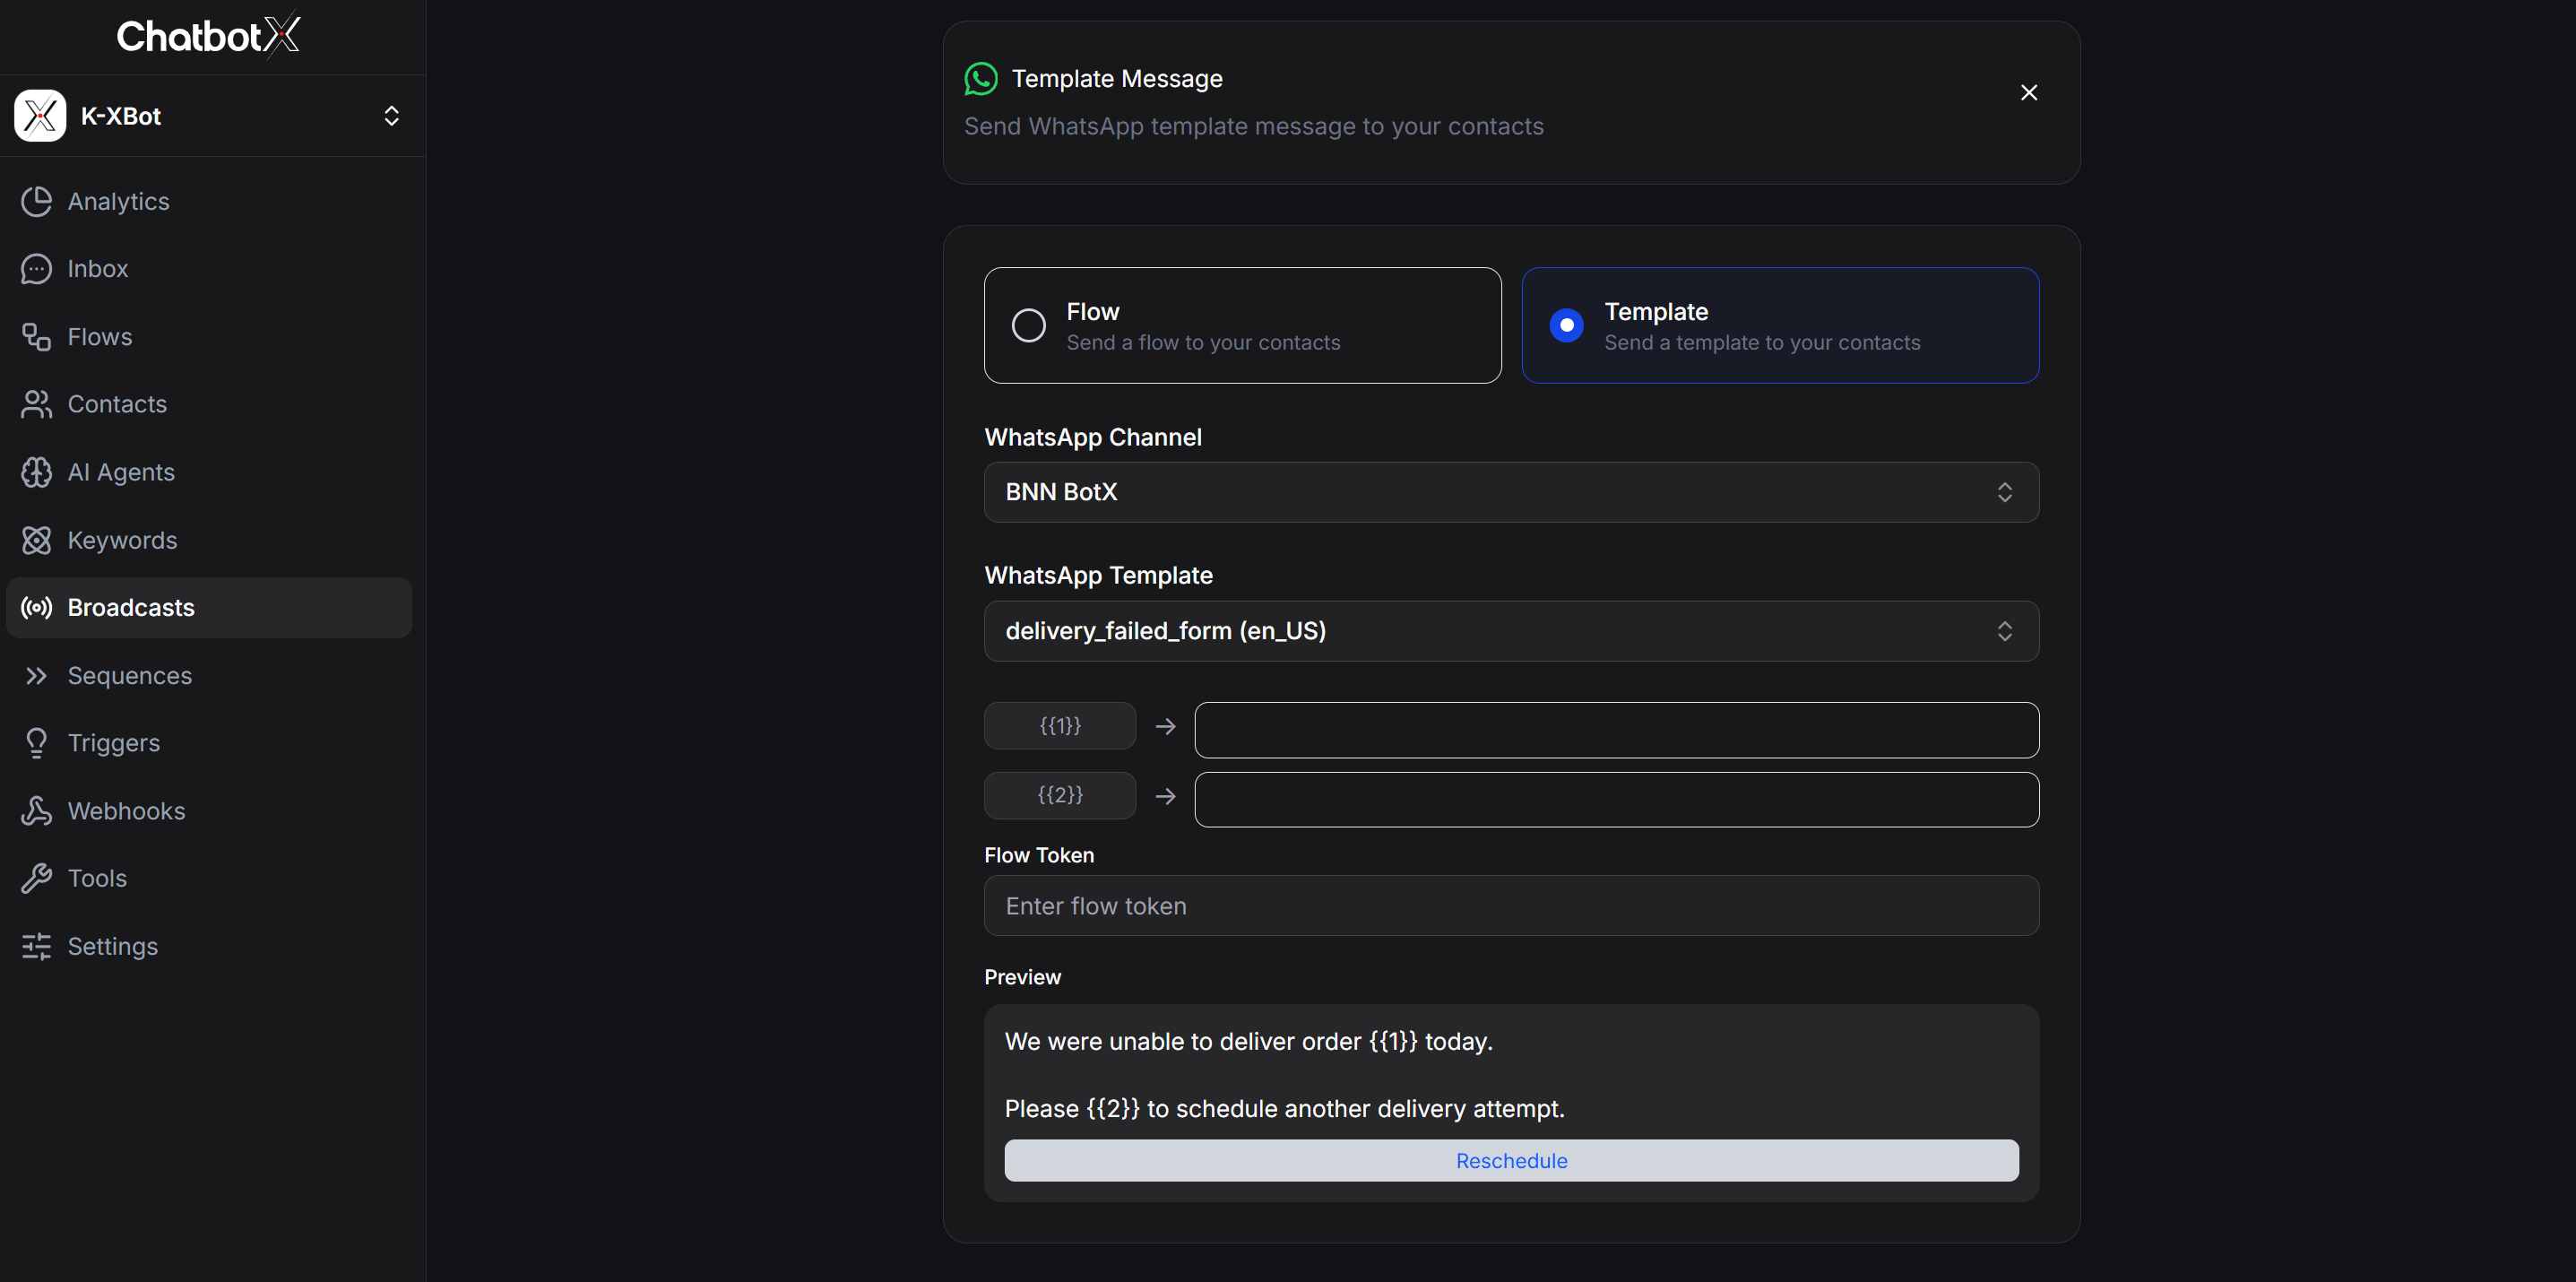Click 'Send WhatsApp template message' subtitle

(1253, 127)
